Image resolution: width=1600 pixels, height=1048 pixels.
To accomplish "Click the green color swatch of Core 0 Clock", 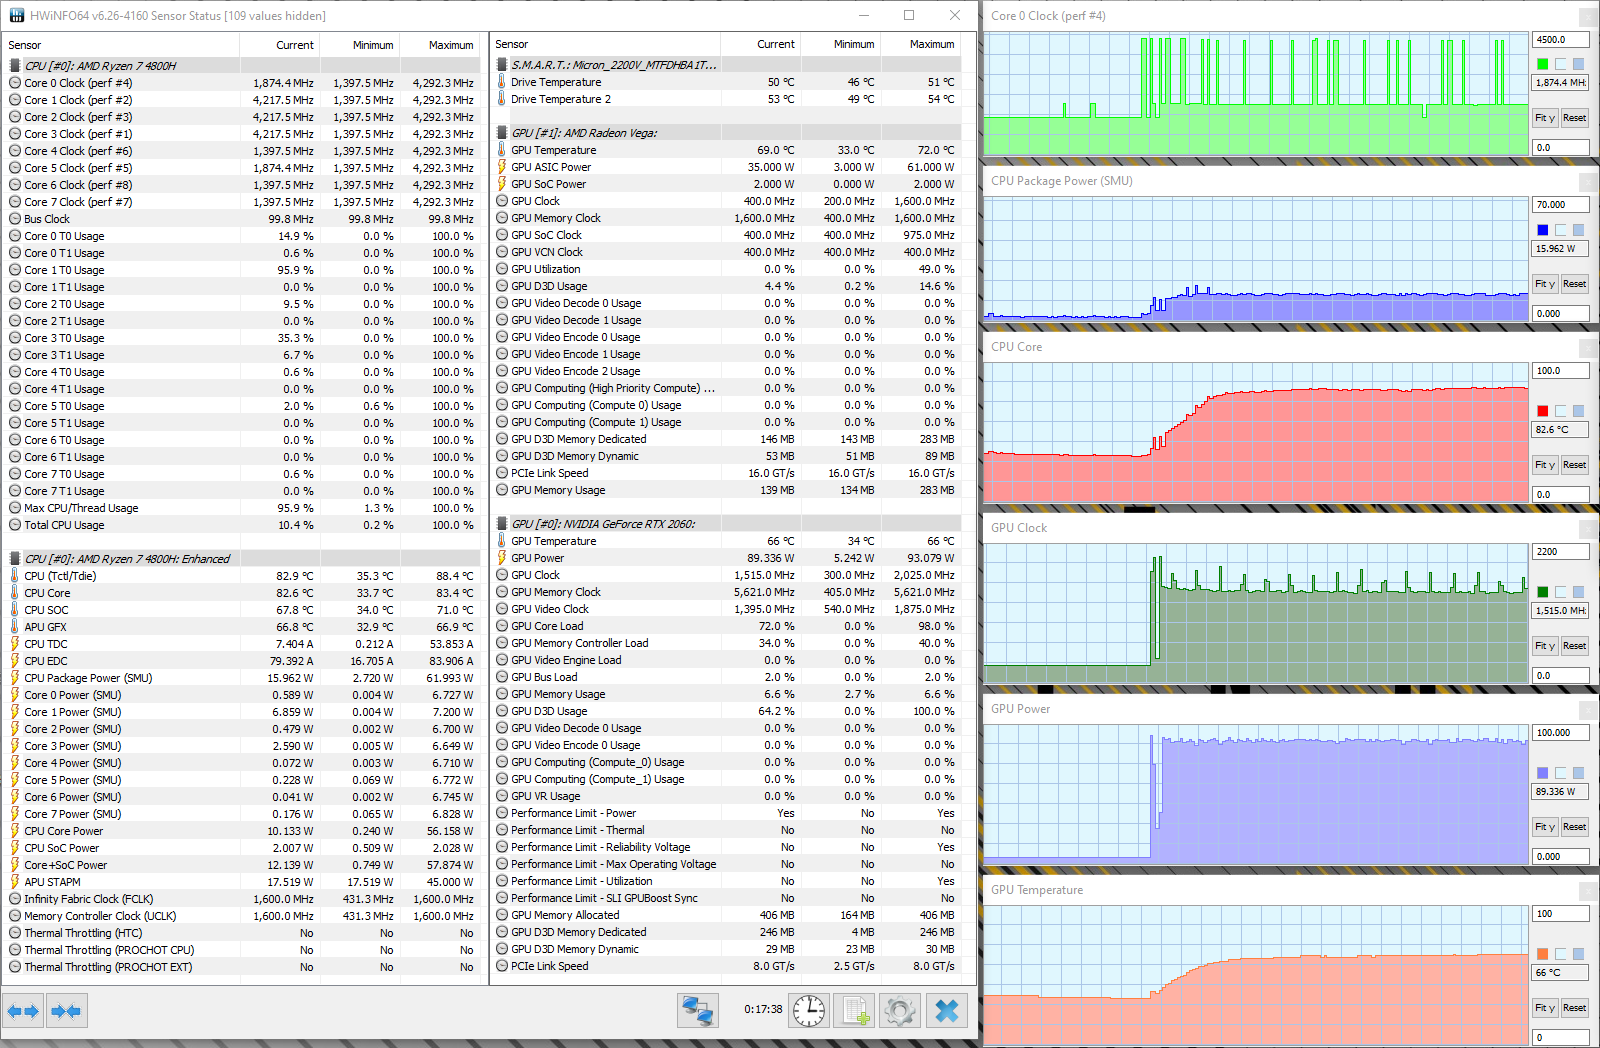I will click(x=1543, y=64).
